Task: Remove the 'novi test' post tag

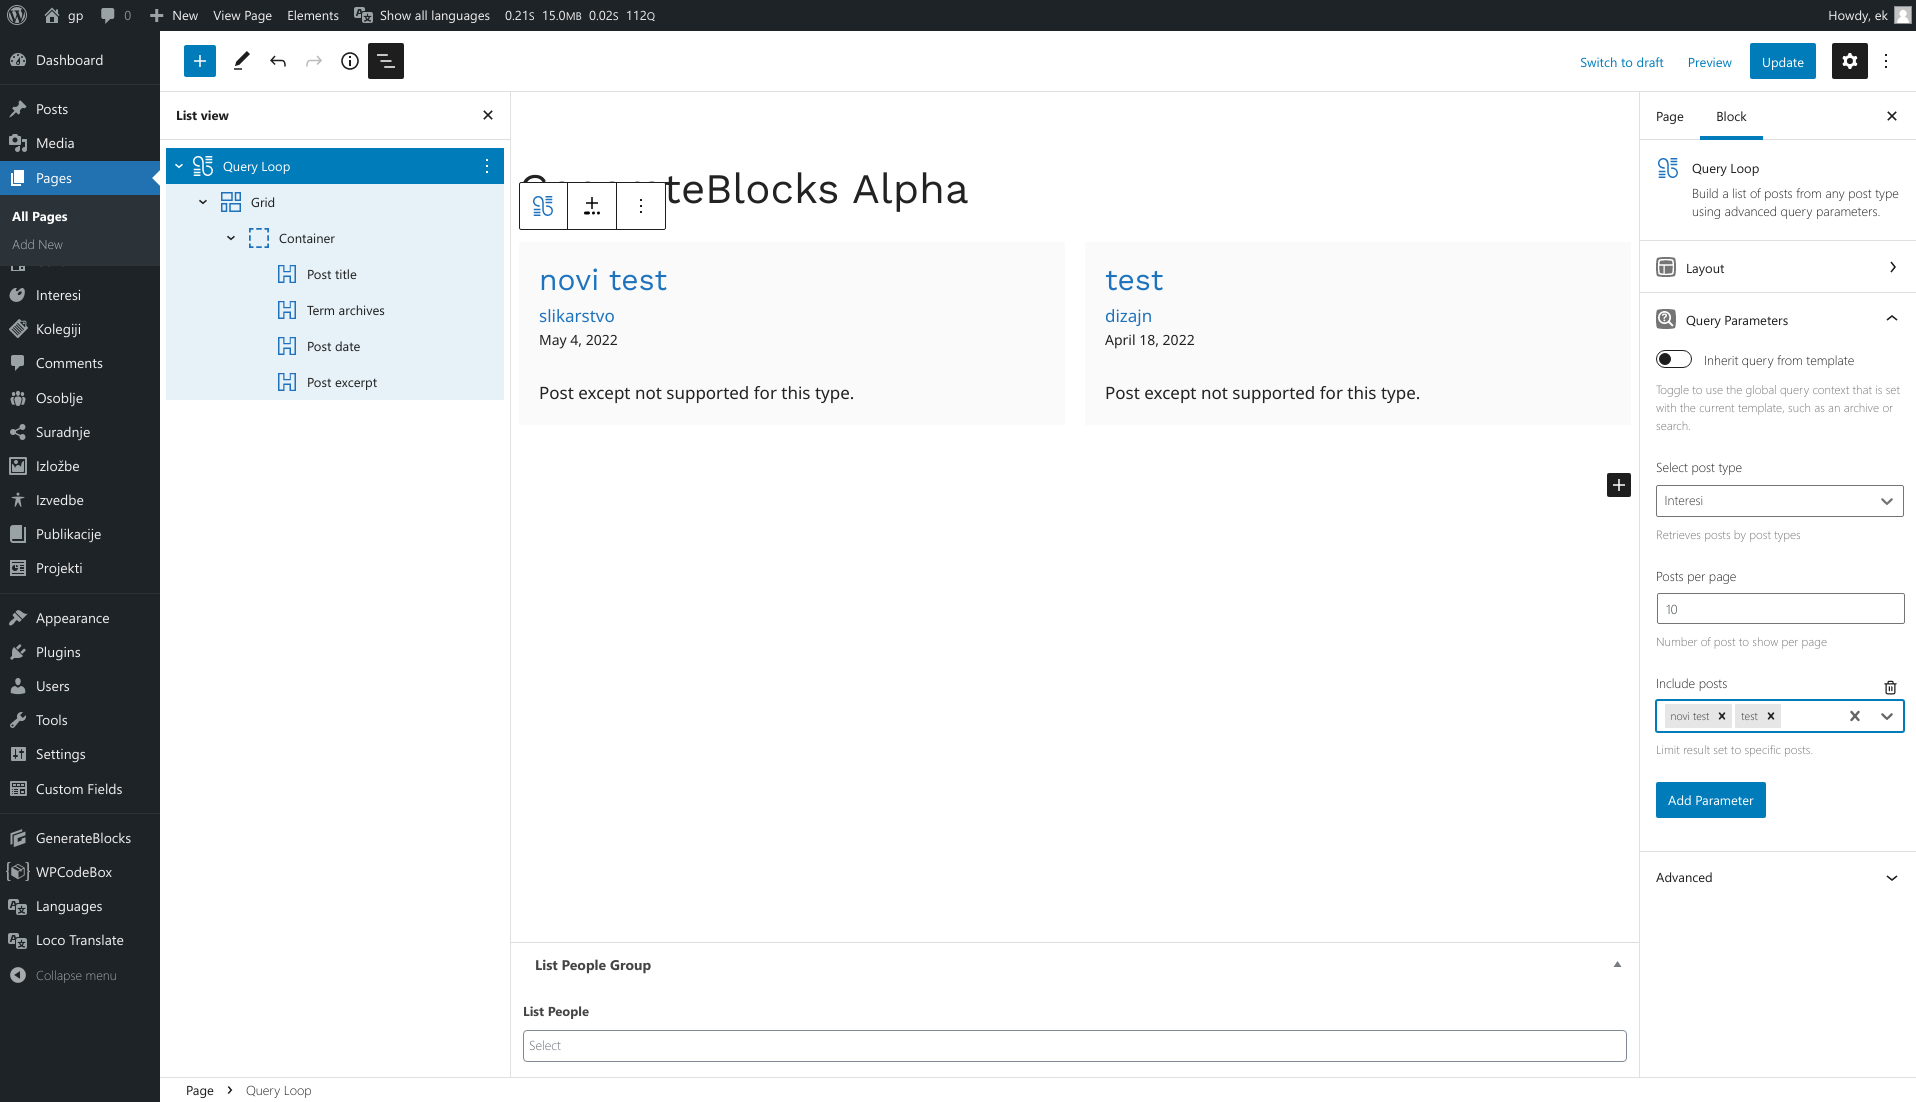Action: (x=1722, y=716)
